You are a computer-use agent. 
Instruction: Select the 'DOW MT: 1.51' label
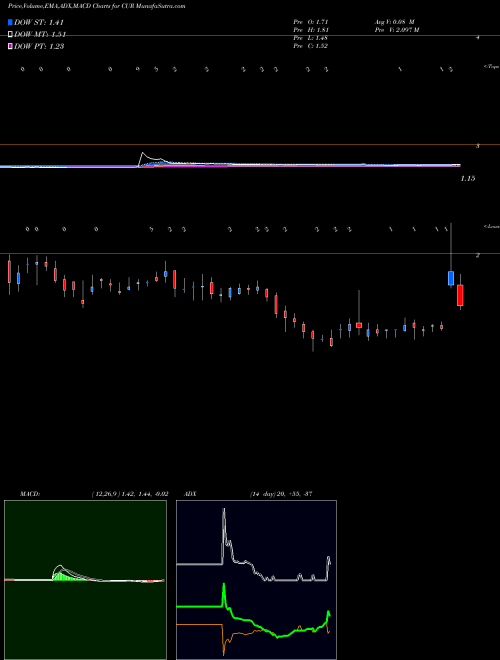pyautogui.click(x=39, y=35)
